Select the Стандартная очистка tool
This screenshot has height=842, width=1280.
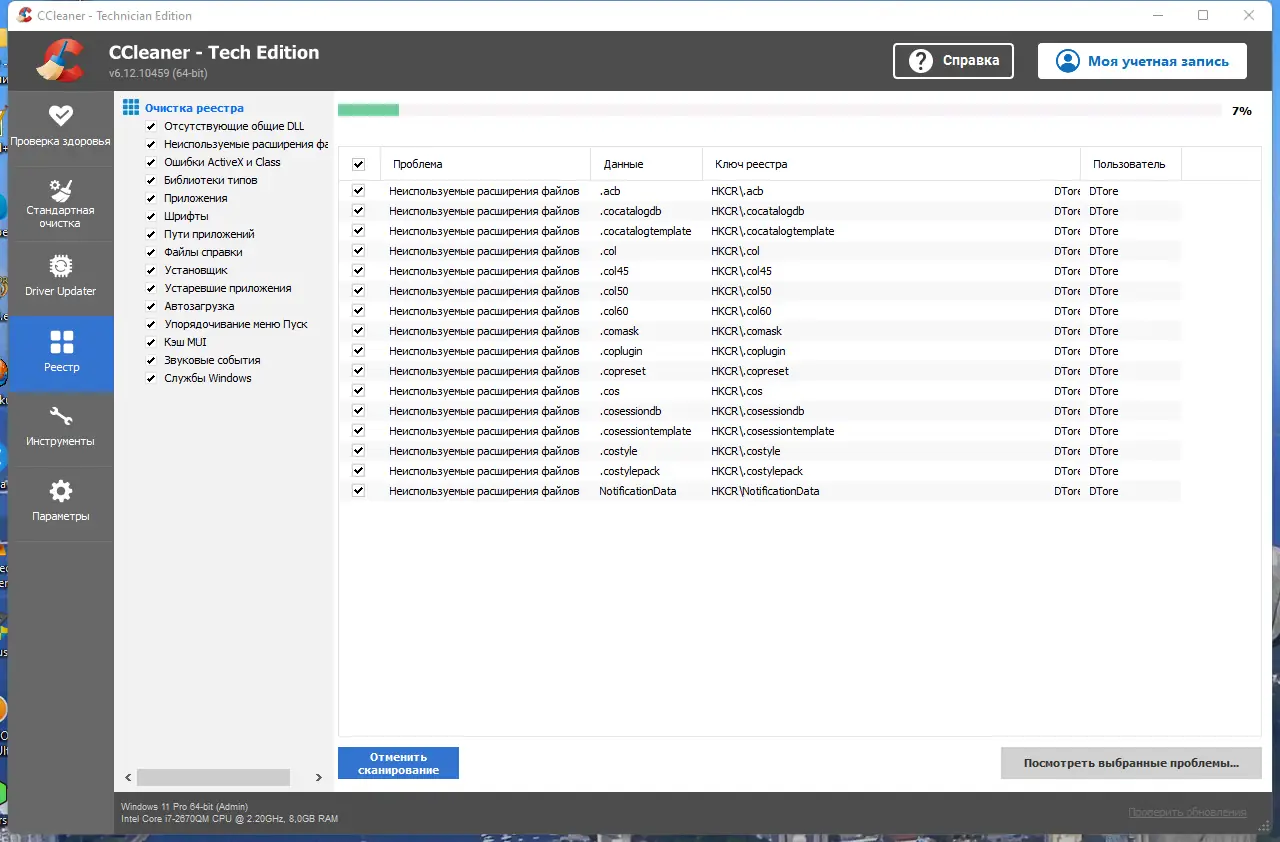[61, 203]
